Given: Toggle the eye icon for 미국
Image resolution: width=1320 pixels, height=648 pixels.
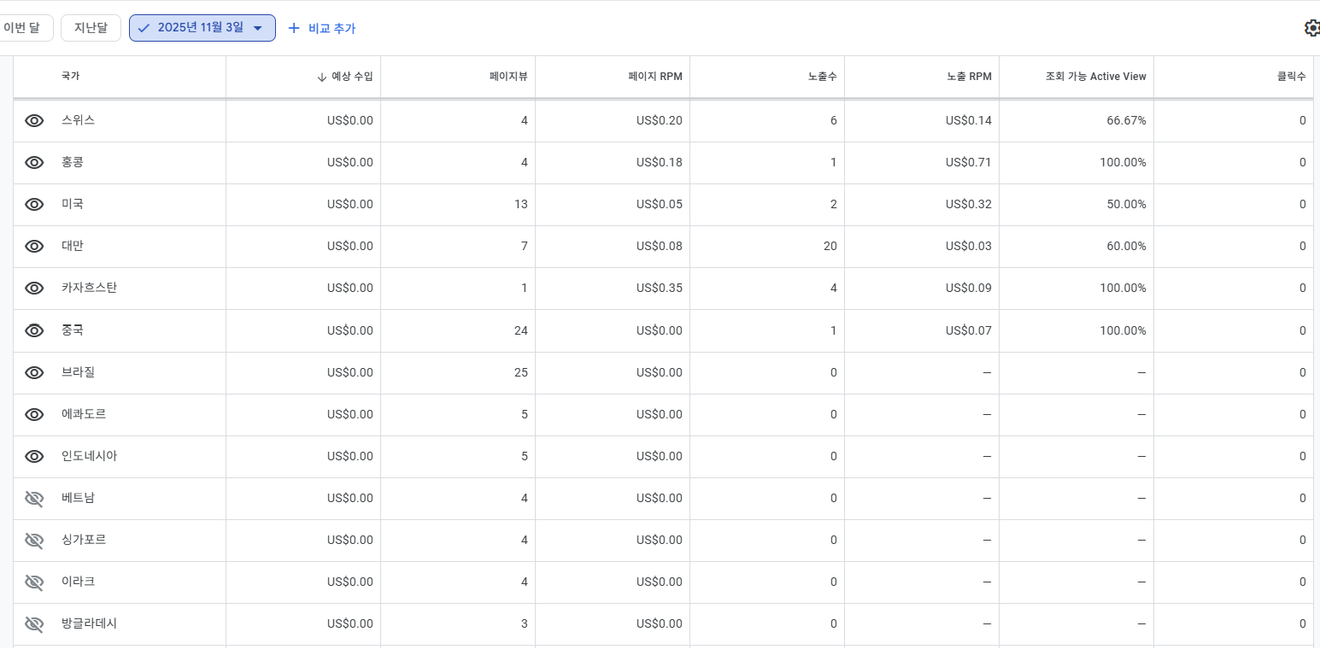Looking at the screenshot, I should (x=34, y=205).
